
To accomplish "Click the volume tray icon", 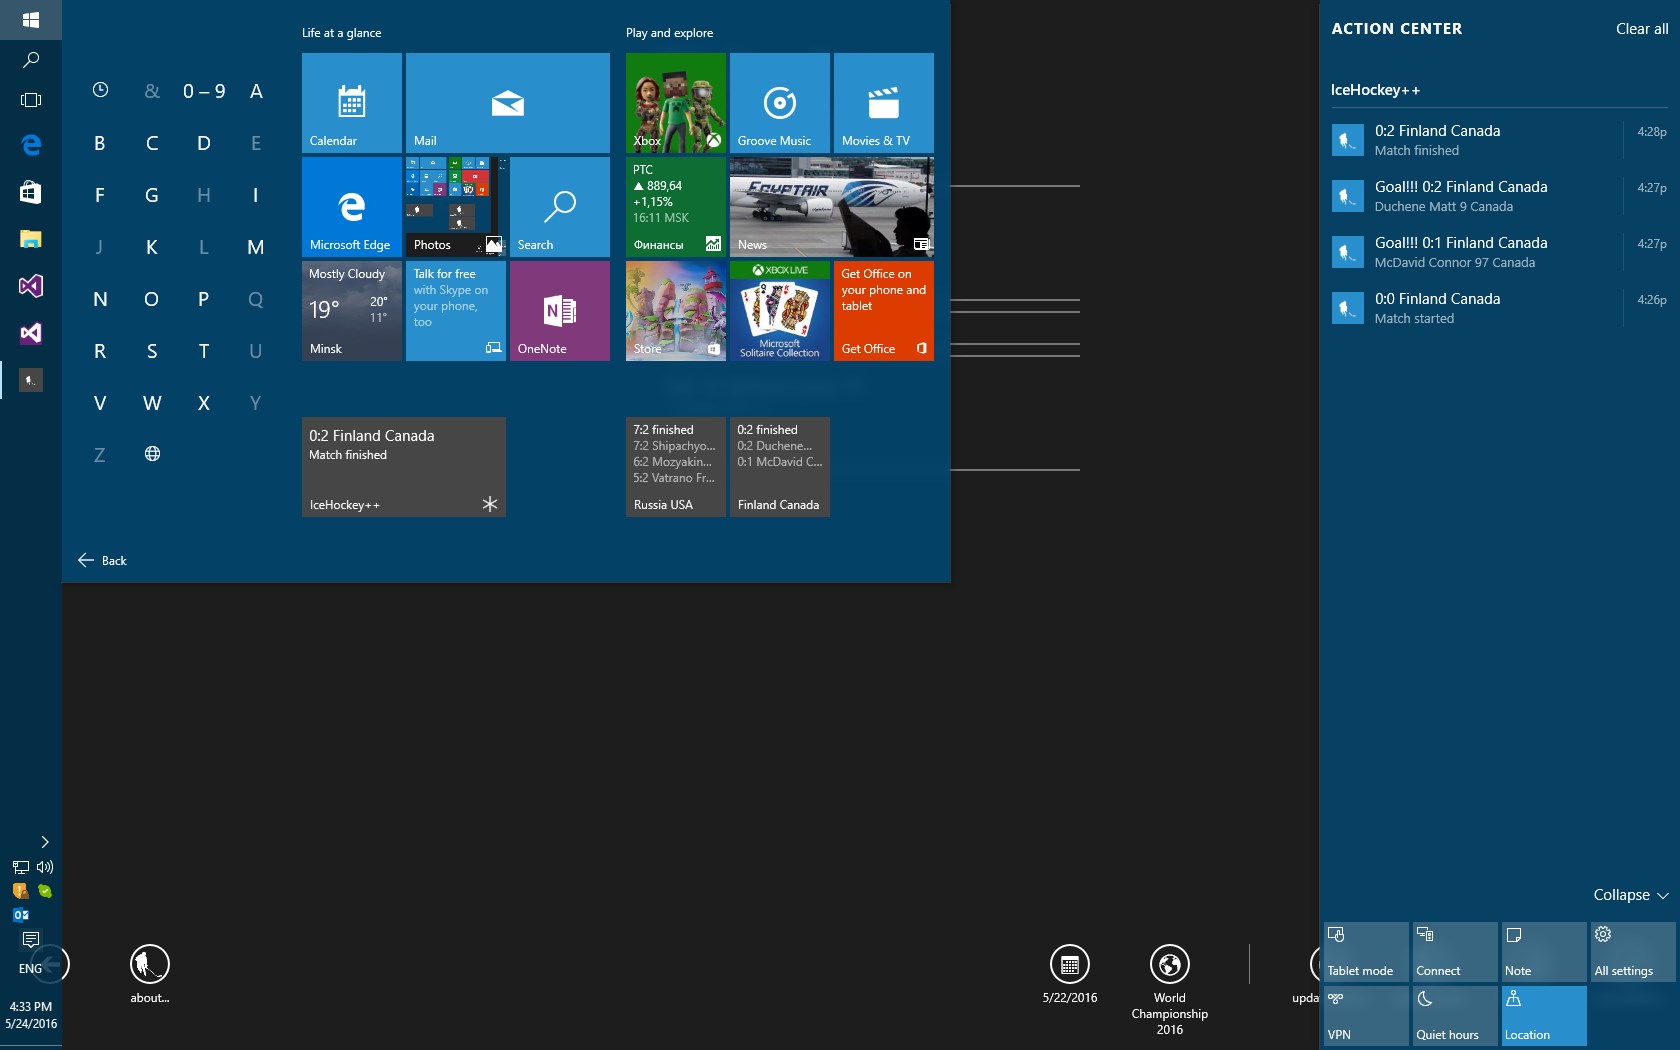I will pos(45,867).
